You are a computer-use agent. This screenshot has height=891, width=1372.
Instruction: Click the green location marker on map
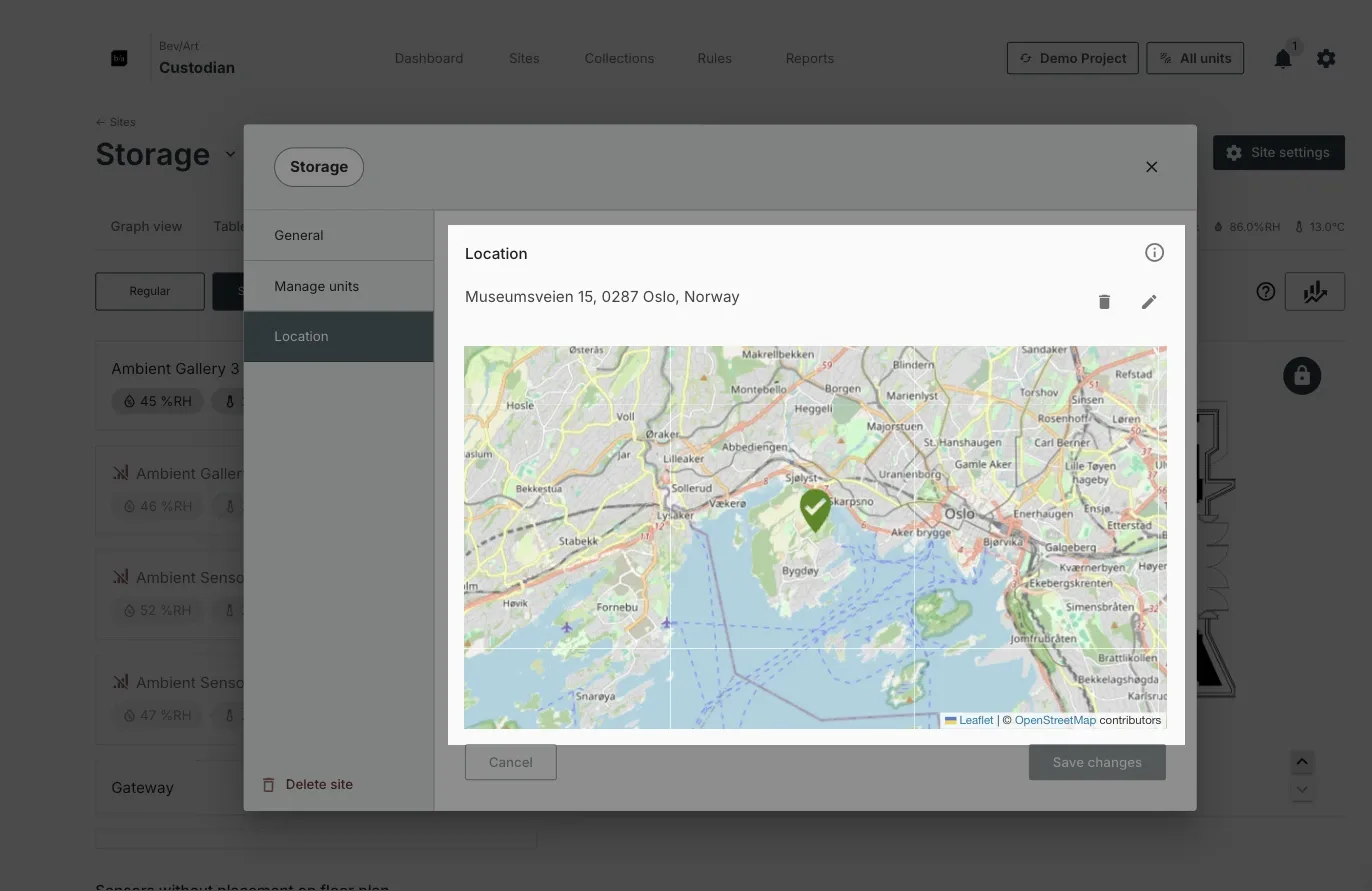pyautogui.click(x=815, y=510)
